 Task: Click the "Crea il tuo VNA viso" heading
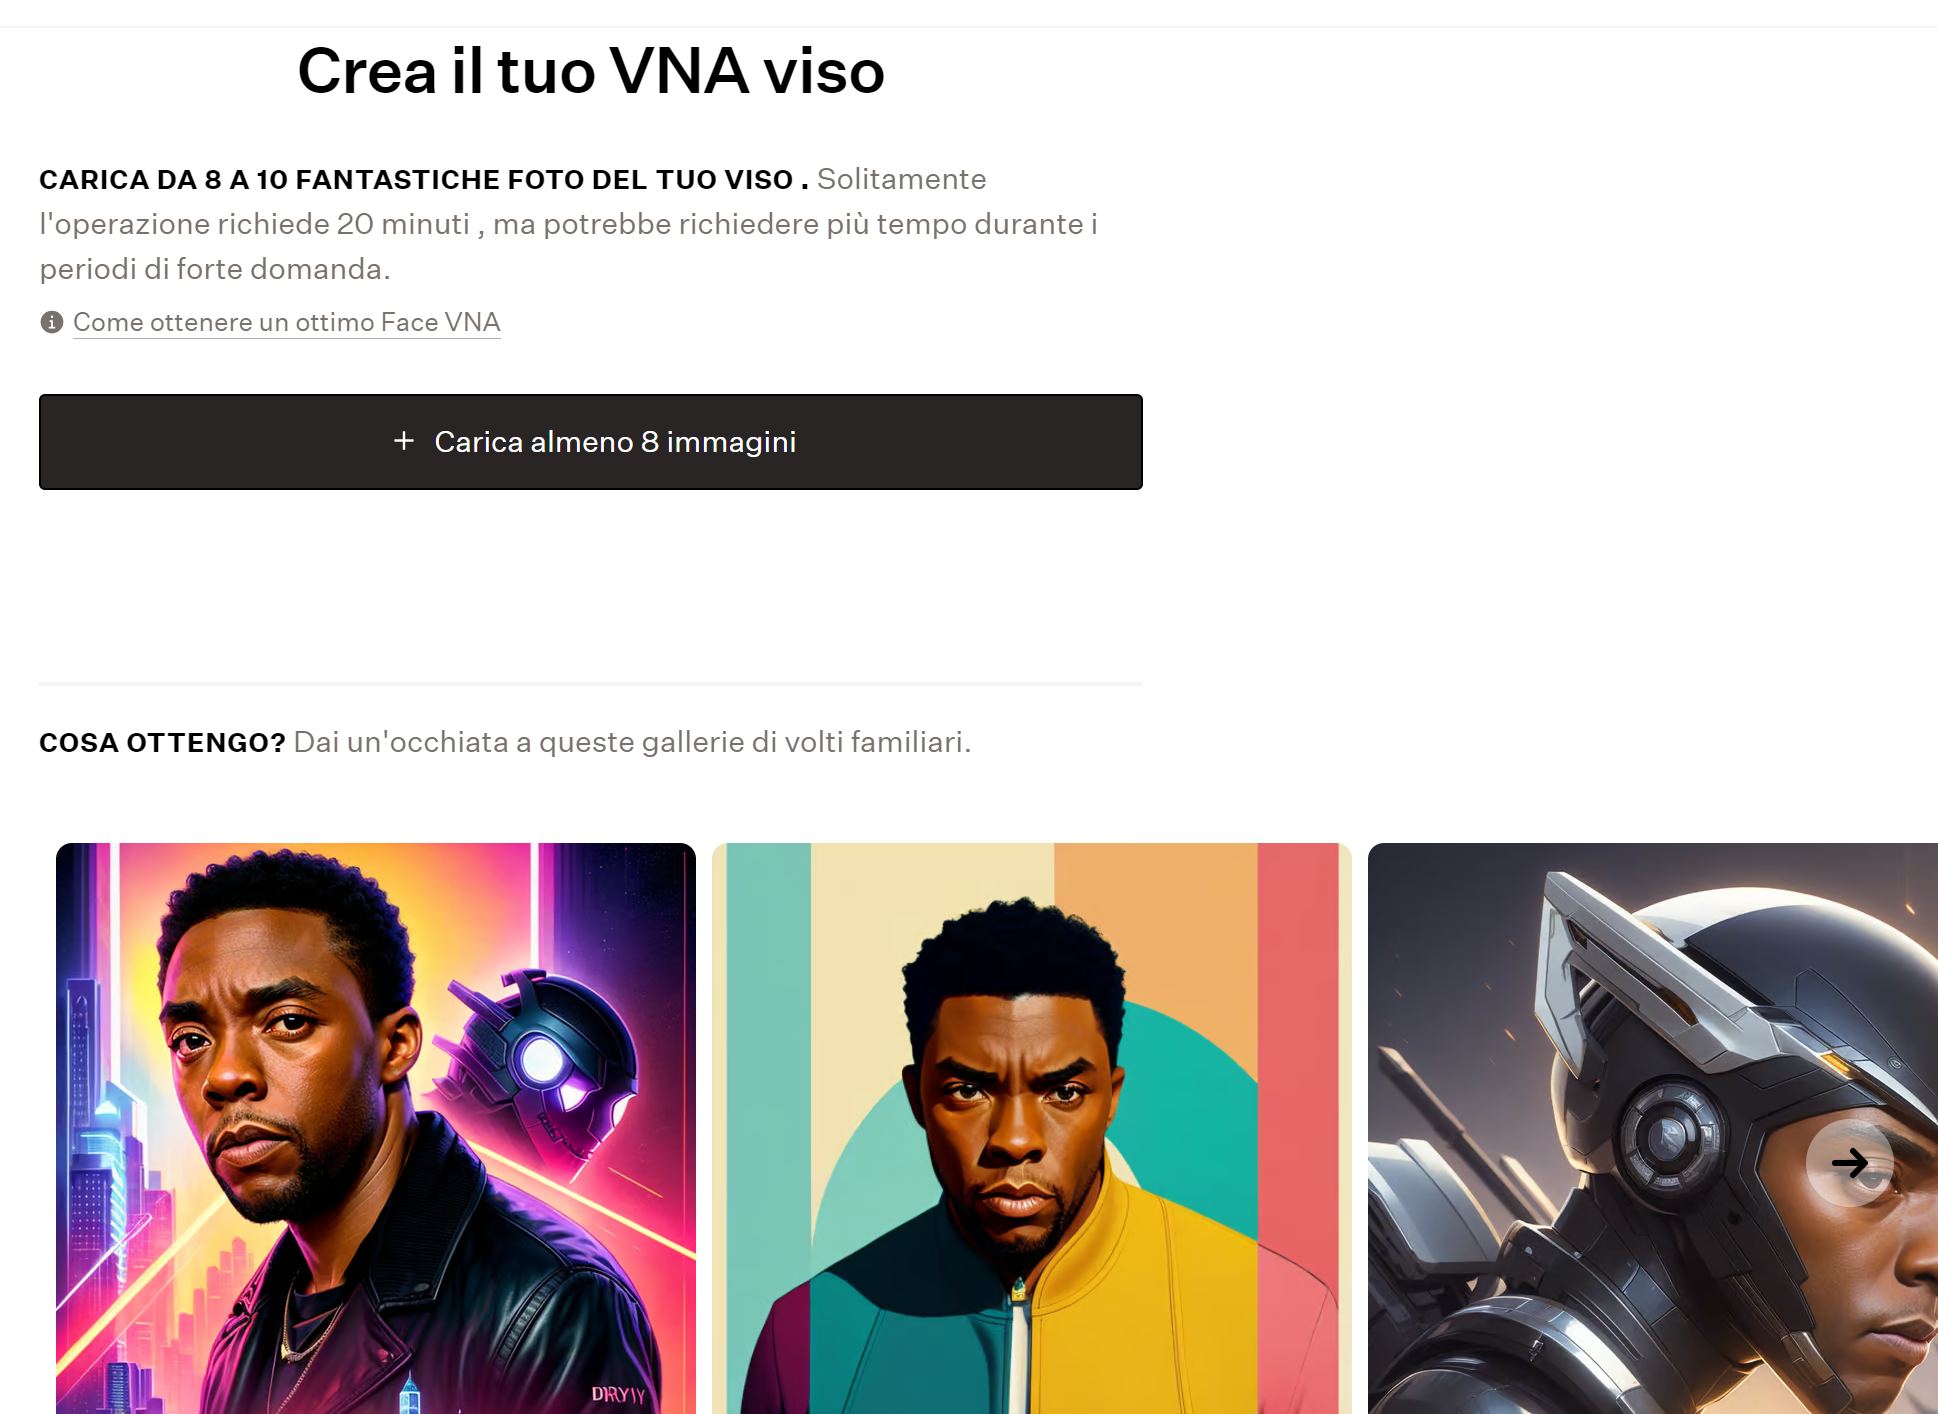point(591,72)
